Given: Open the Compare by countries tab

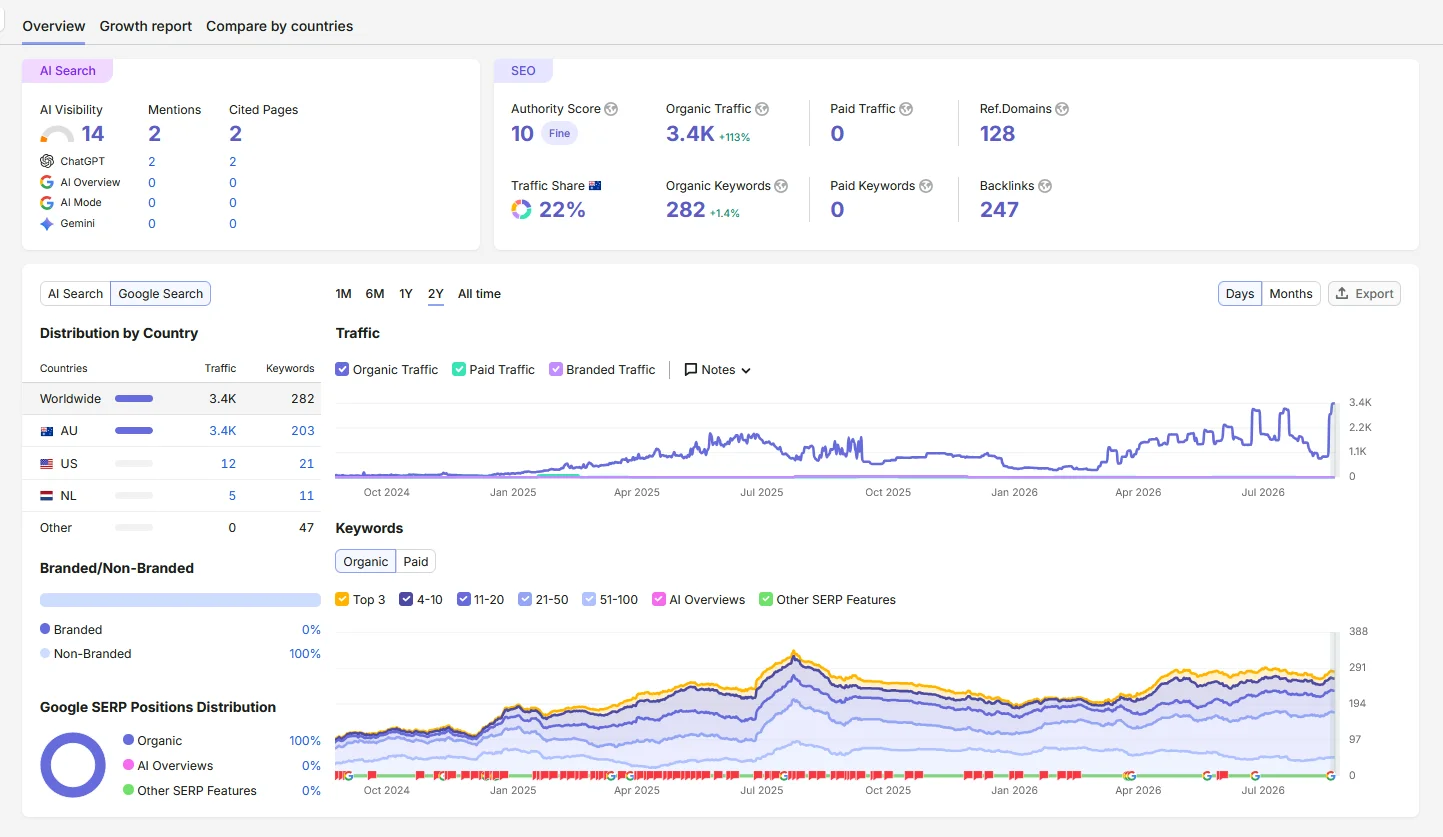Looking at the screenshot, I should [x=280, y=26].
